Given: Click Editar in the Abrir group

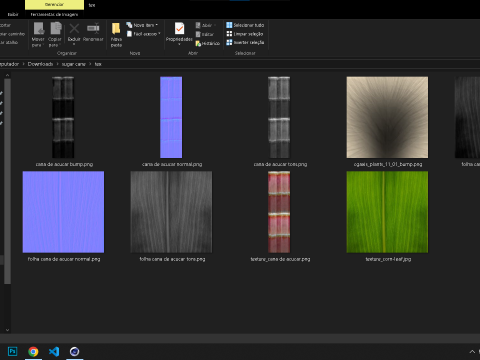Looking at the screenshot, I should pyautogui.click(x=205, y=34).
